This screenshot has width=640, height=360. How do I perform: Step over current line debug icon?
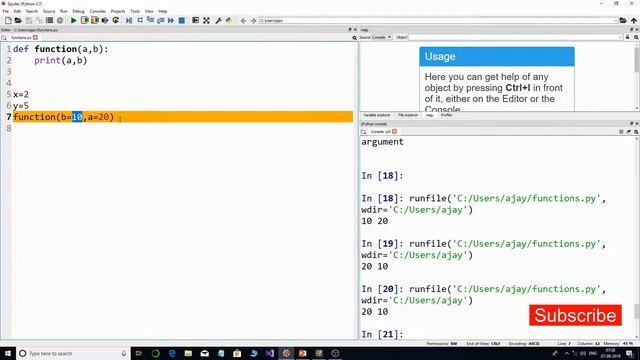140,20
